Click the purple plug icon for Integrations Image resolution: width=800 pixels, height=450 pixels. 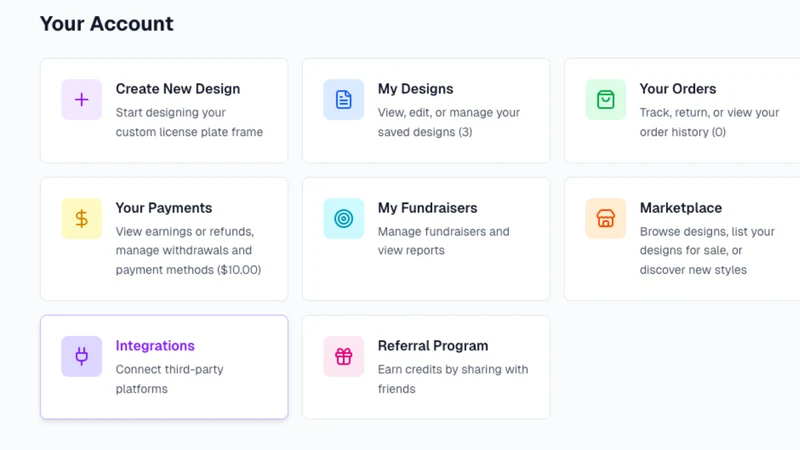pos(82,357)
